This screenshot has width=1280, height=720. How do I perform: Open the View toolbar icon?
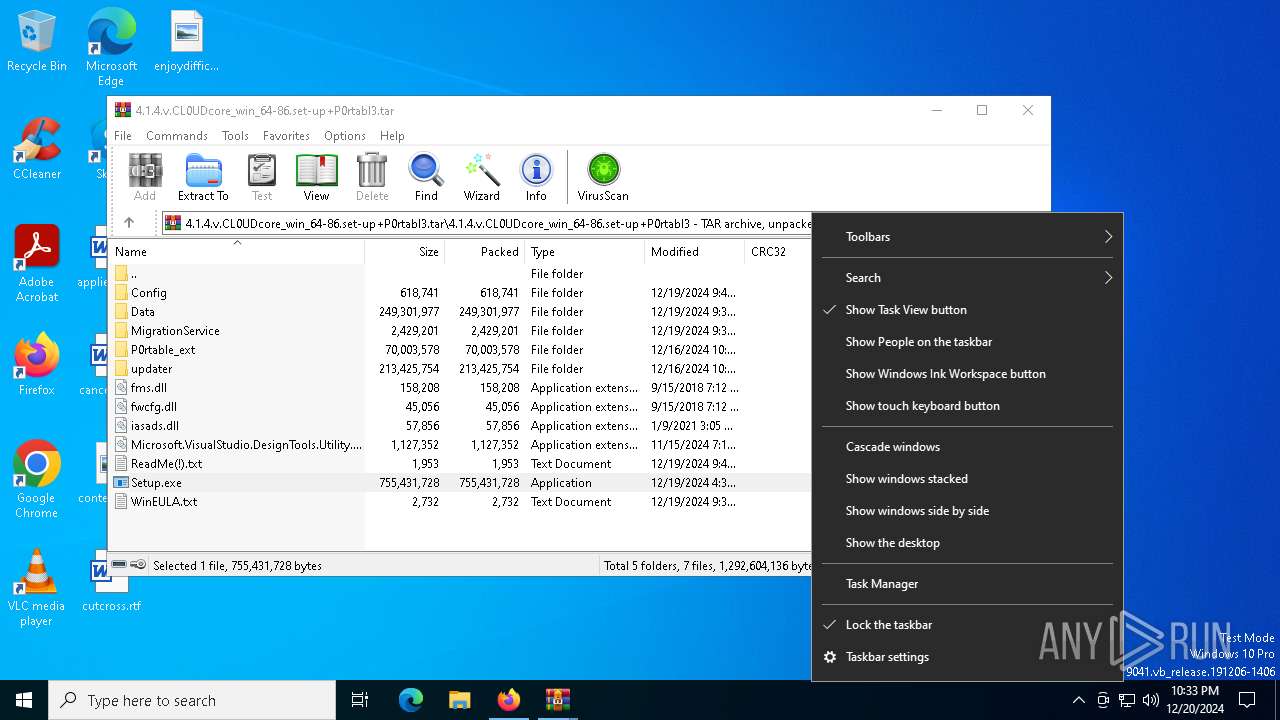point(316,177)
